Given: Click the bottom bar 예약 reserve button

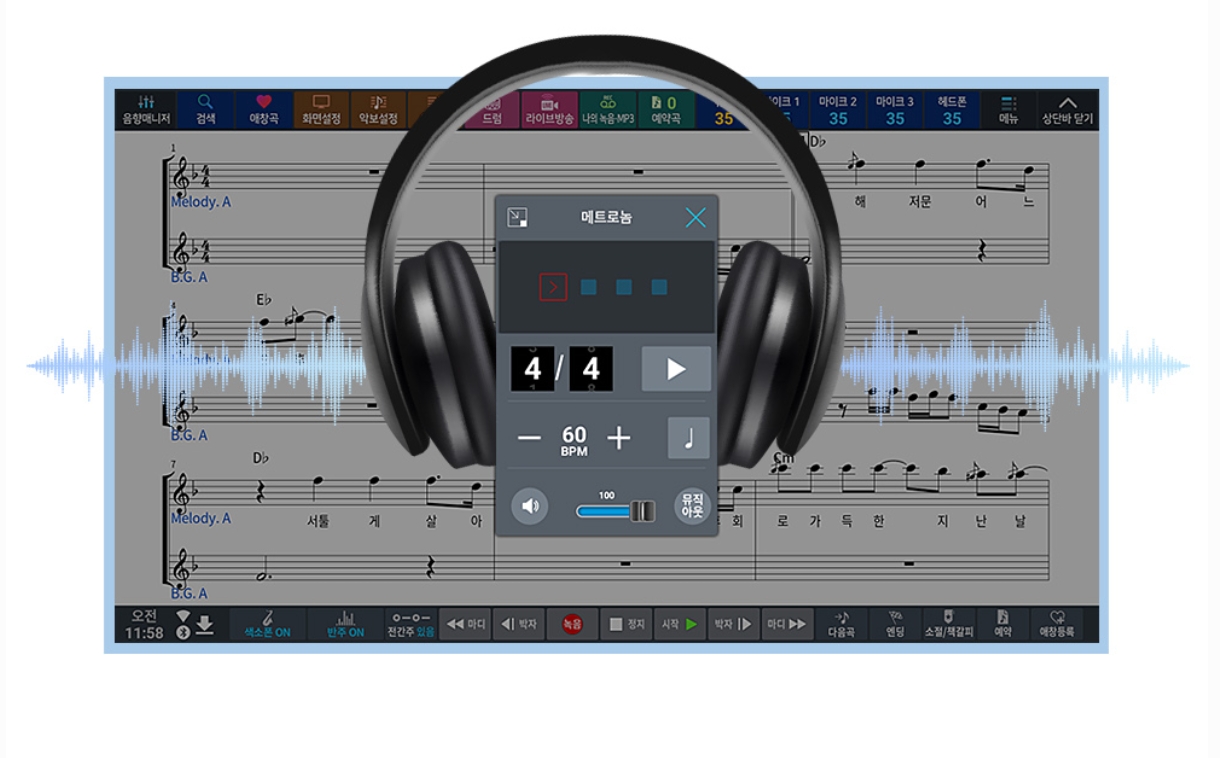Looking at the screenshot, I should tap(1002, 624).
